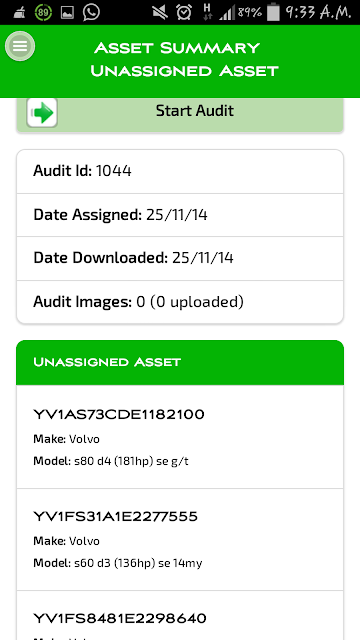360x640 pixels.
Task: Open asset YV1FS8481E2298640
Action: (180, 616)
